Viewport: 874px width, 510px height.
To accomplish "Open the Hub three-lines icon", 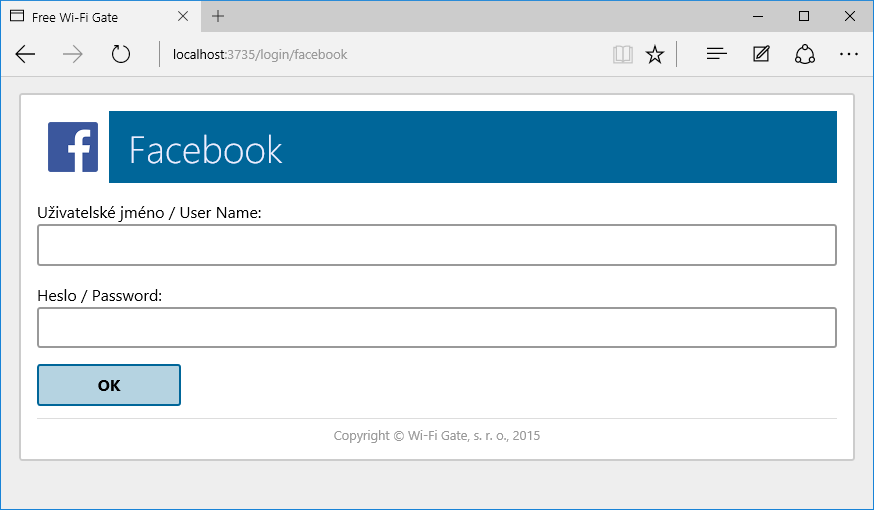I will tap(716, 54).
